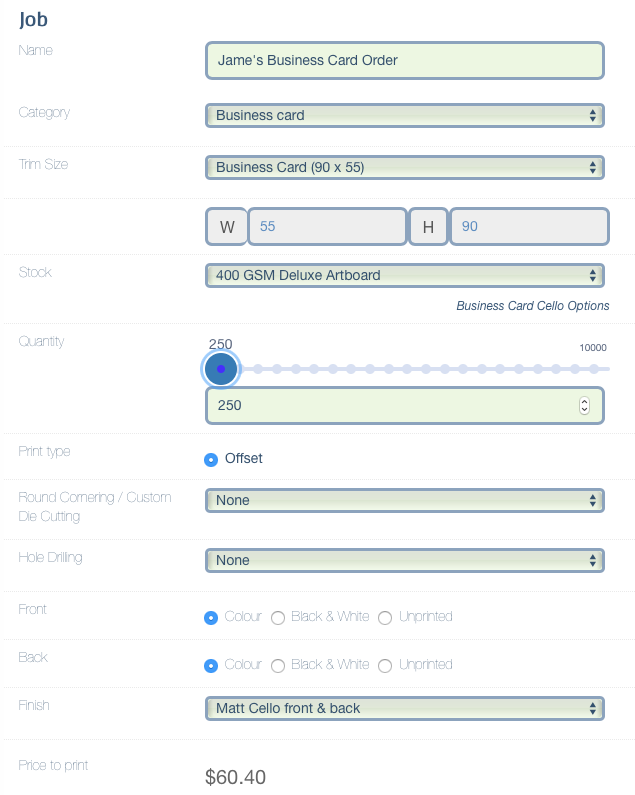This screenshot has width=635, height=795.
Task: Click the height field showing 90
Action: (529, 227)
